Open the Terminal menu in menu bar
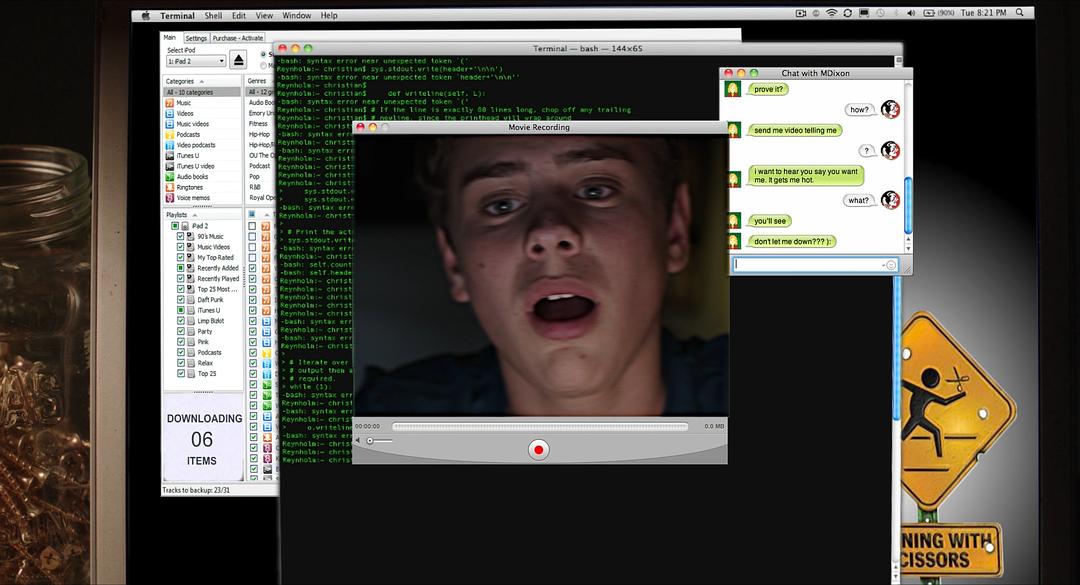Screen dimensions: 1080x585 coord(177,15)
